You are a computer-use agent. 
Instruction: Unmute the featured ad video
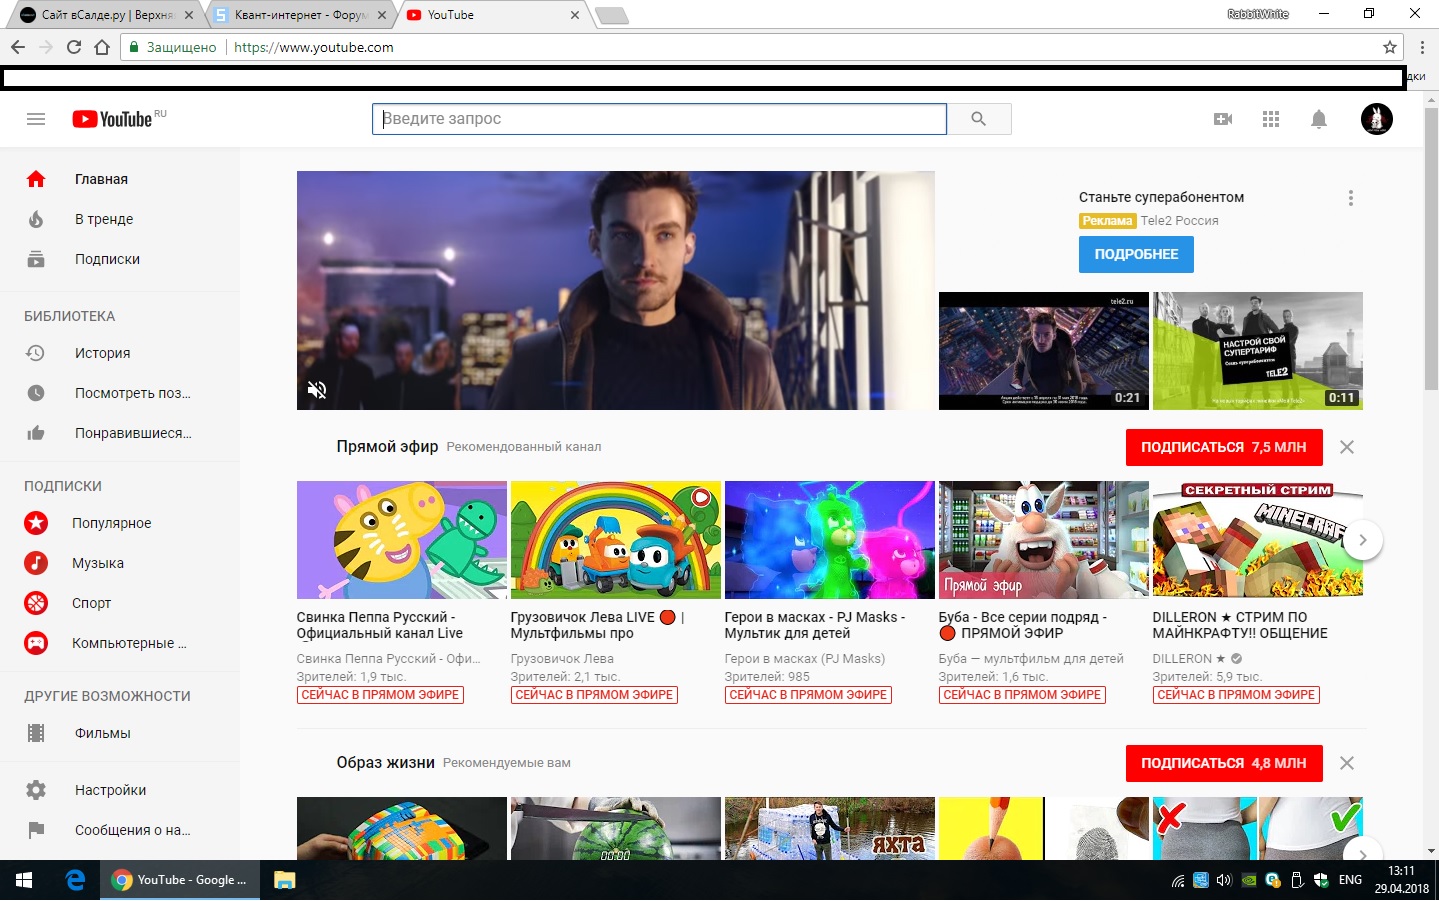pyautogui.click(x=317, y=390)
